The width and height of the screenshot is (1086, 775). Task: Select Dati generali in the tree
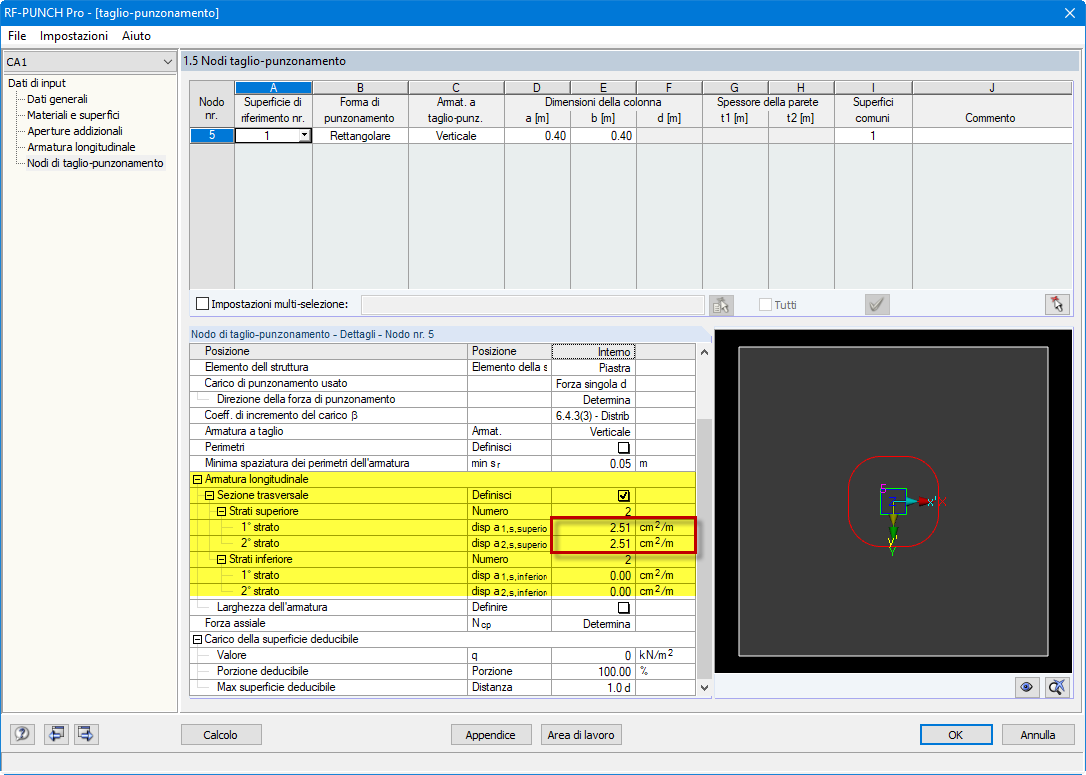57,99
